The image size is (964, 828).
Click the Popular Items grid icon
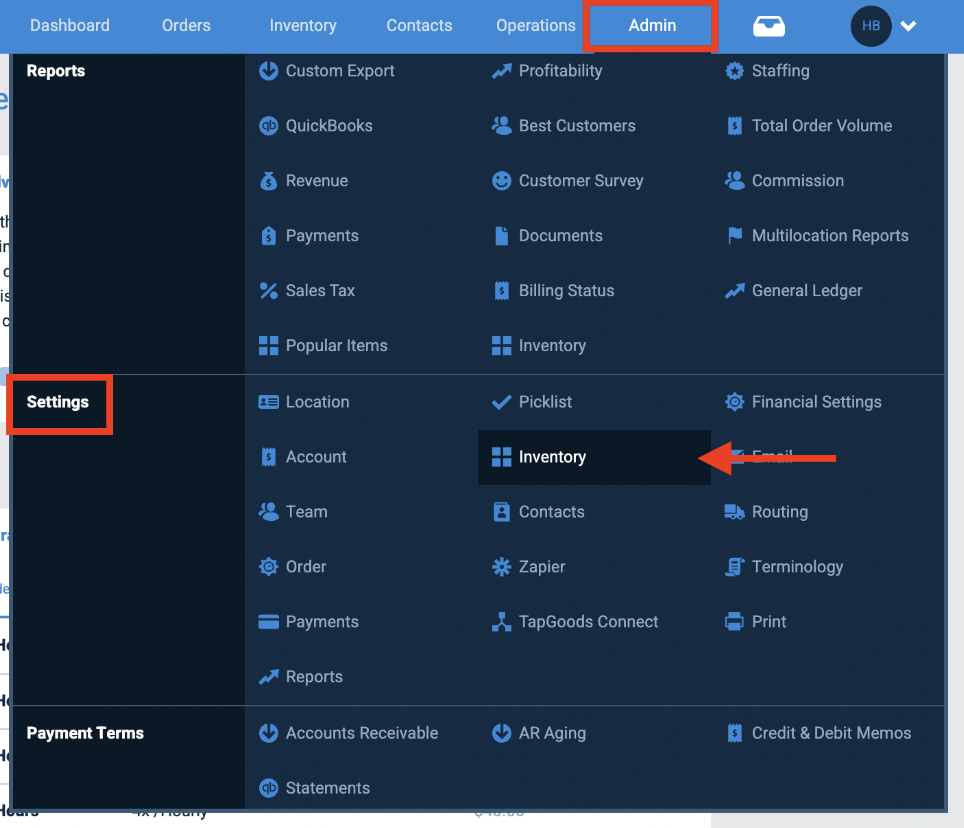268,345
